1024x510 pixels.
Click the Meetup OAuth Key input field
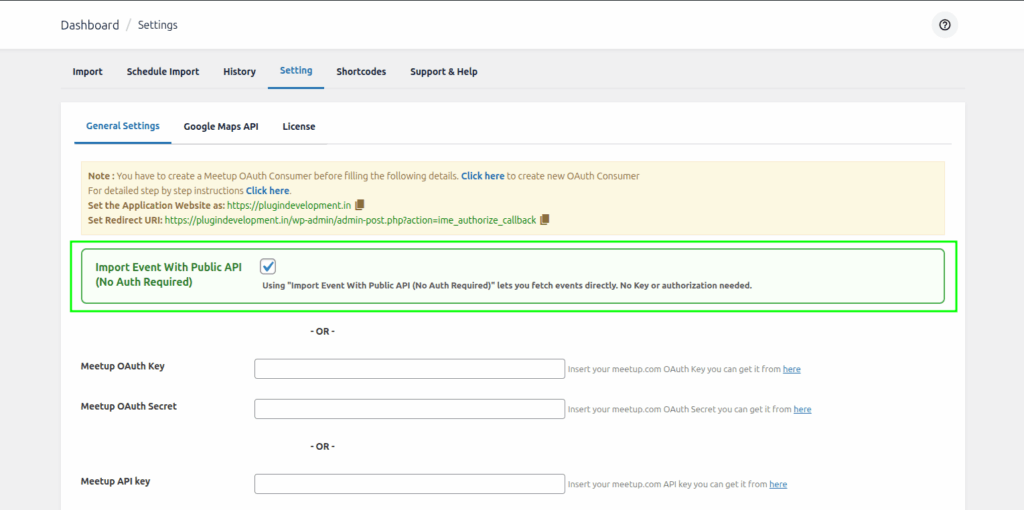[x=409, y=369]
